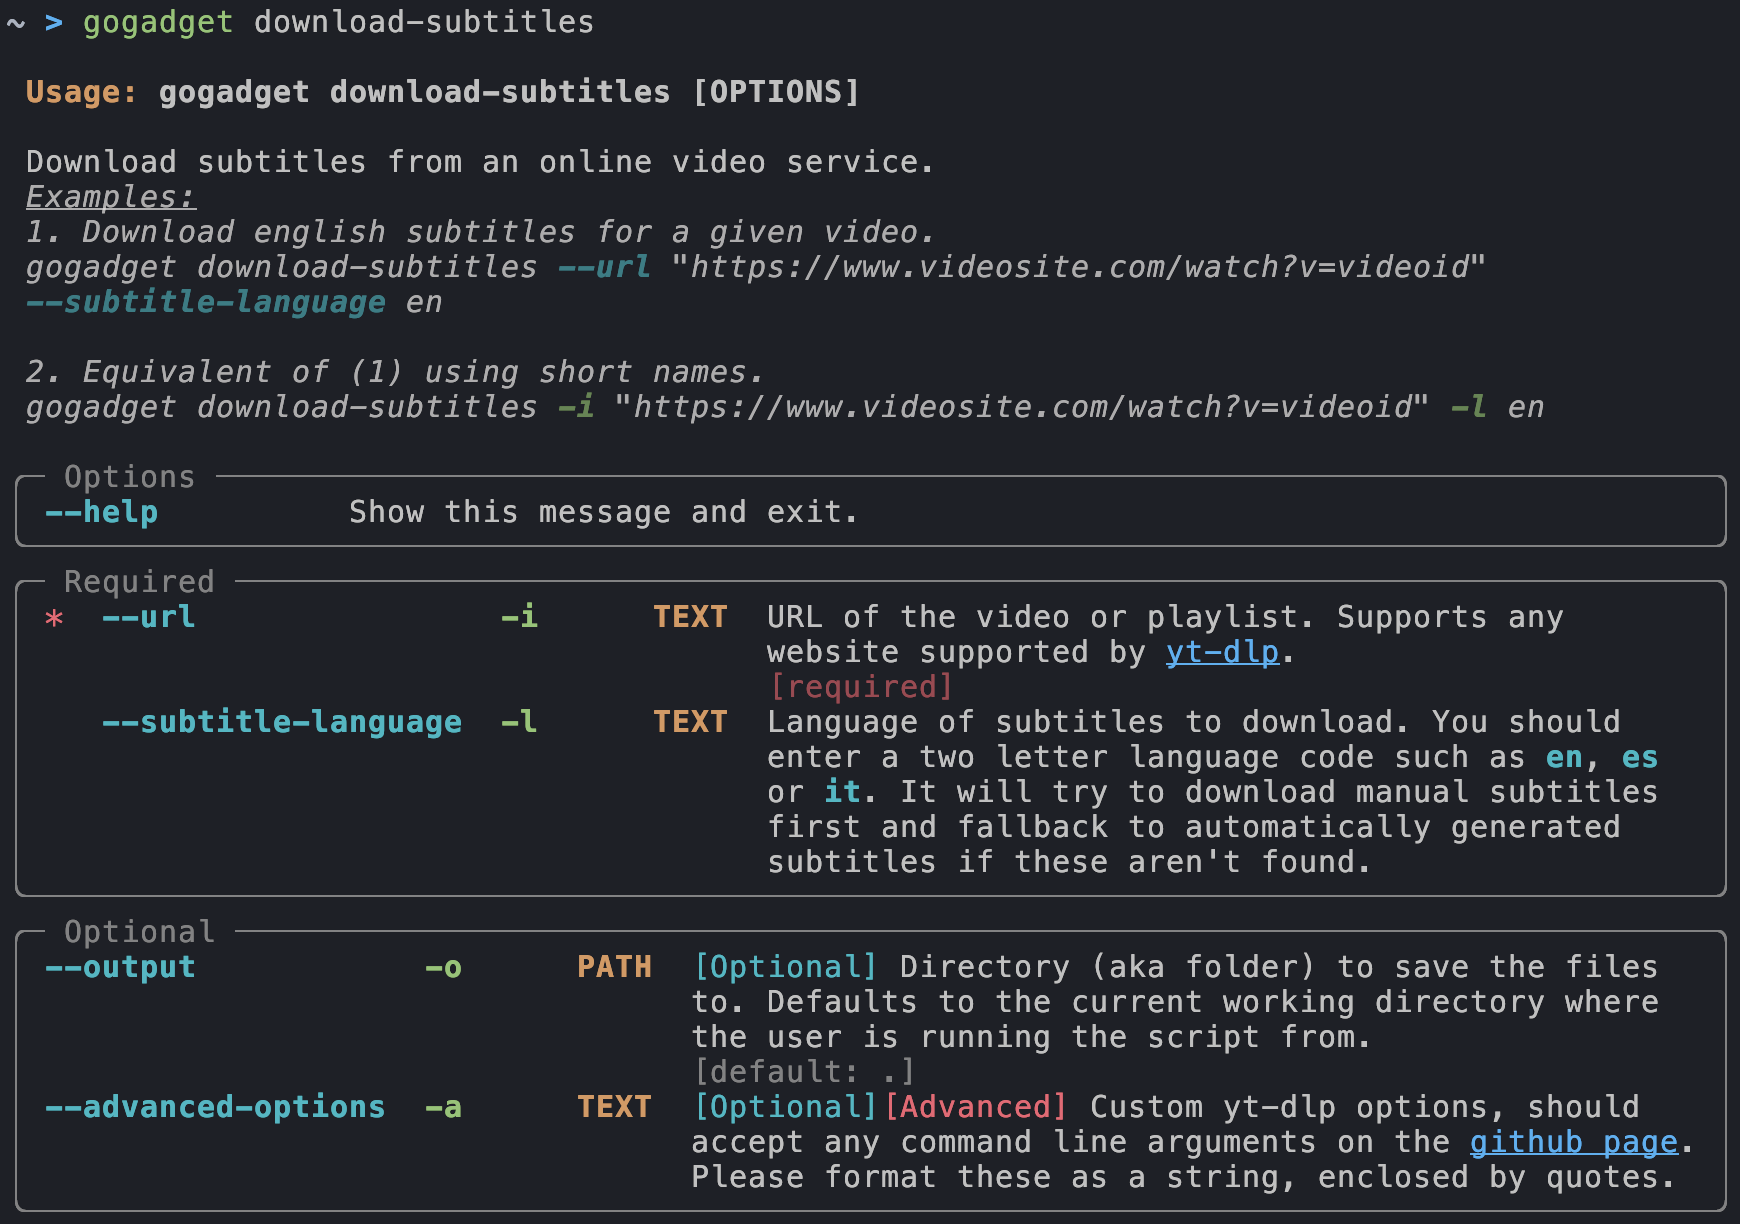Click the -o short flag
Screen dimensions: 1740x1224
[x=443, y=967]
